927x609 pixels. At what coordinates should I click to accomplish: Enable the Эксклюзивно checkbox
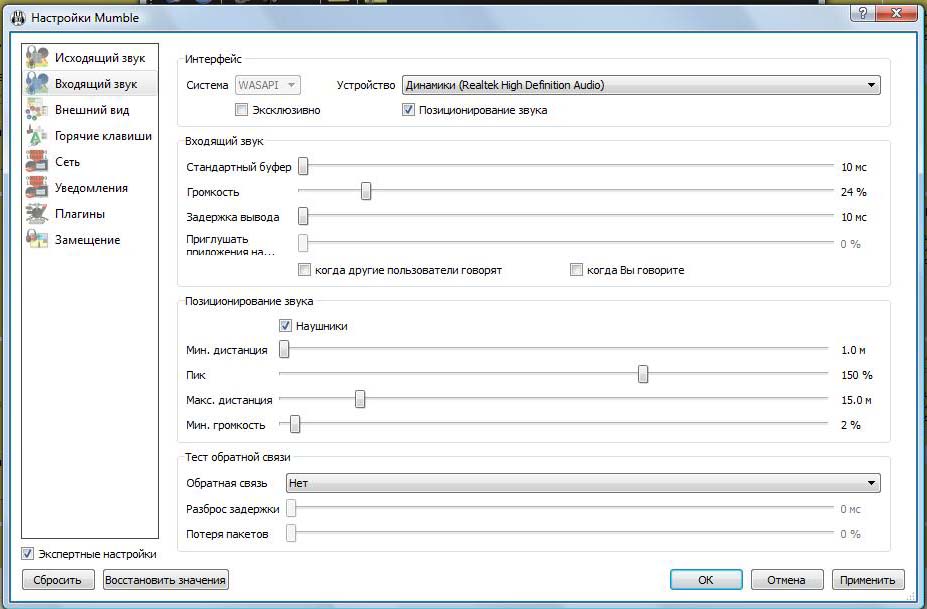[241, 110]
